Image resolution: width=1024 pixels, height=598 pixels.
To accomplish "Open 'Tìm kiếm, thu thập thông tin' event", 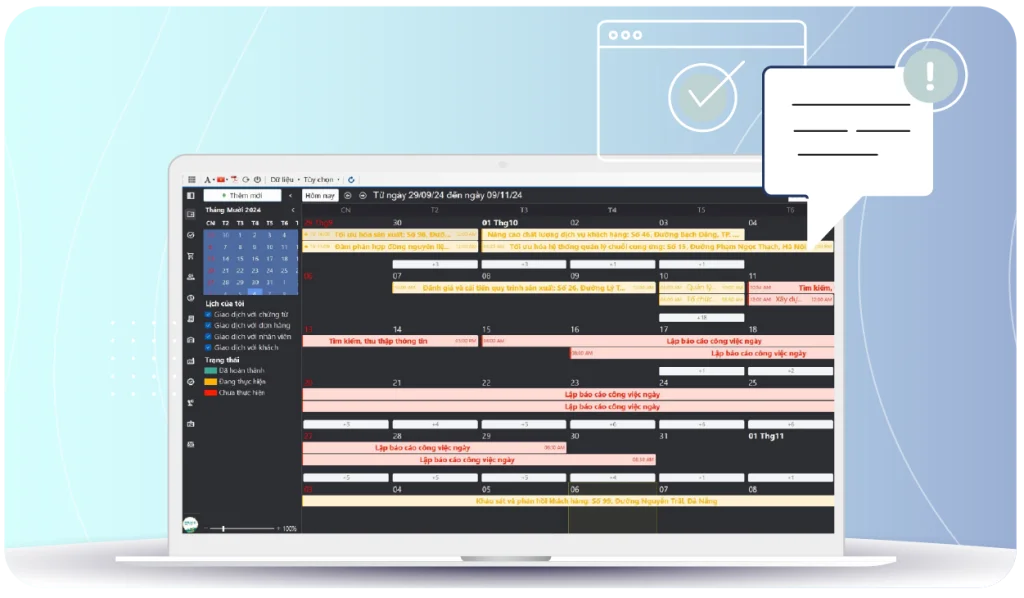I will [x=378, y=341].
